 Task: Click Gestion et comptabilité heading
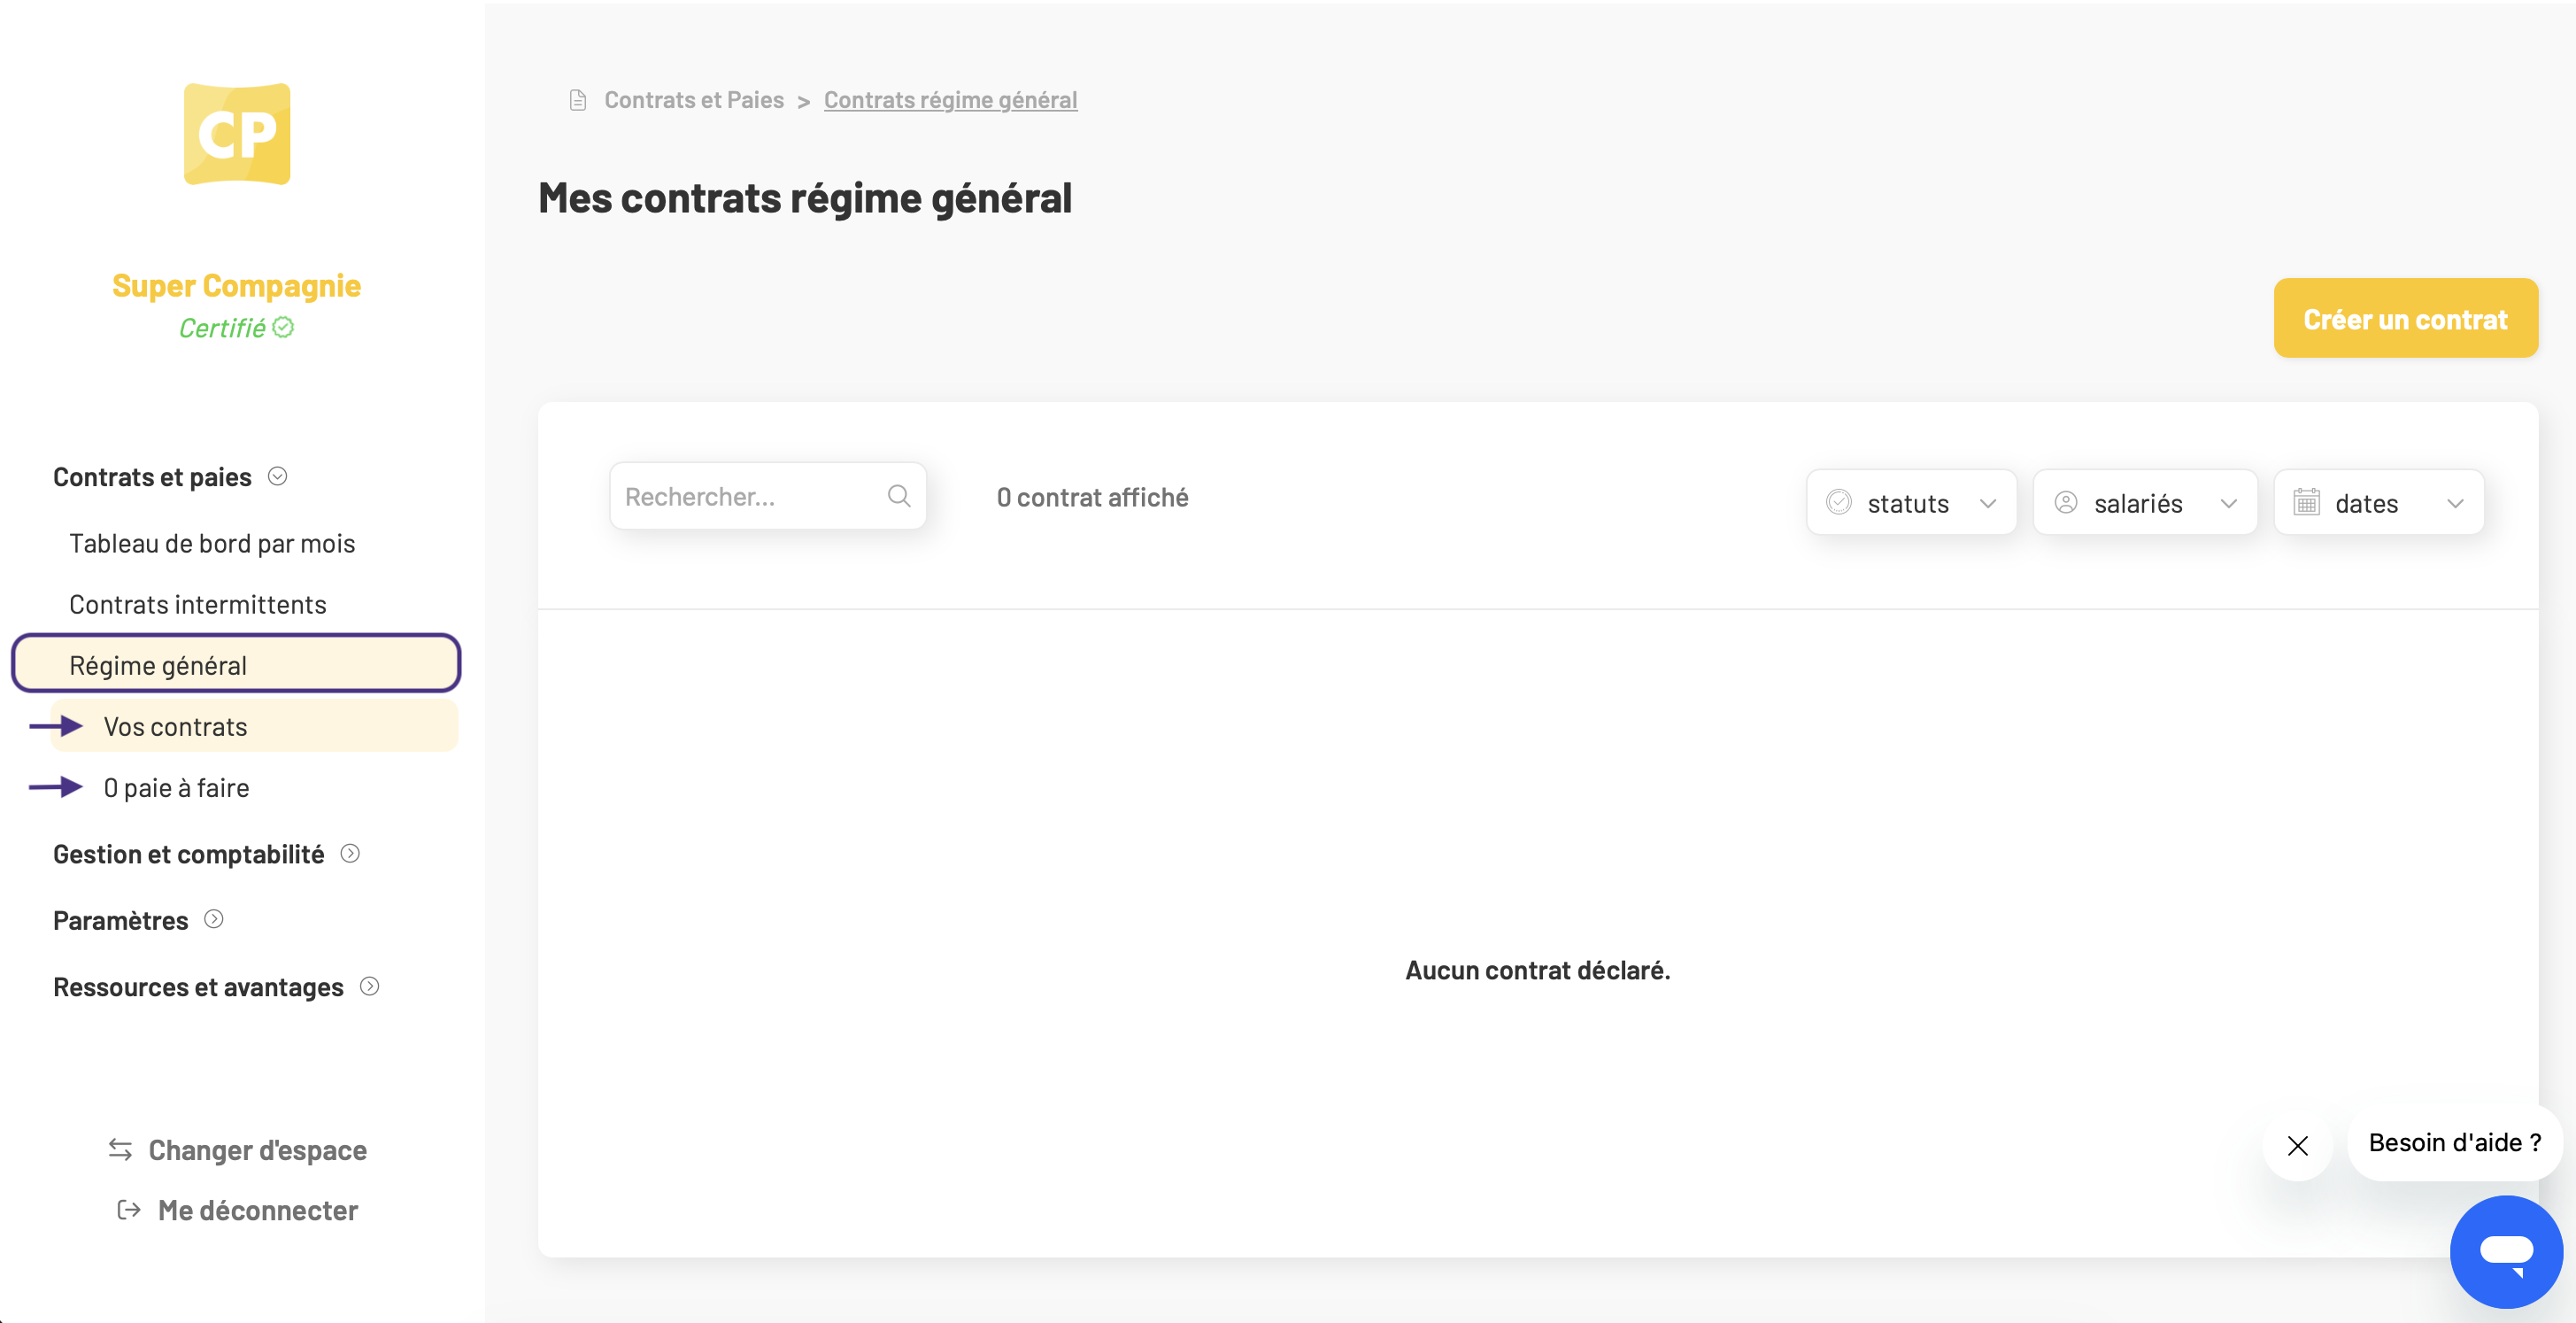(189, 854)
